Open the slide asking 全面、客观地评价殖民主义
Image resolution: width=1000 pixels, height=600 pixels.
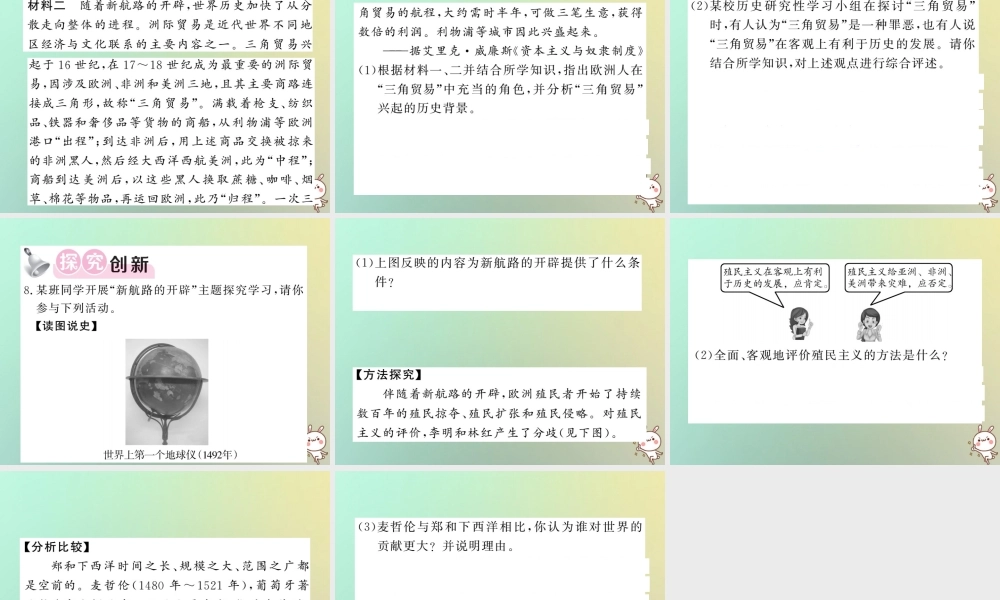835,341
